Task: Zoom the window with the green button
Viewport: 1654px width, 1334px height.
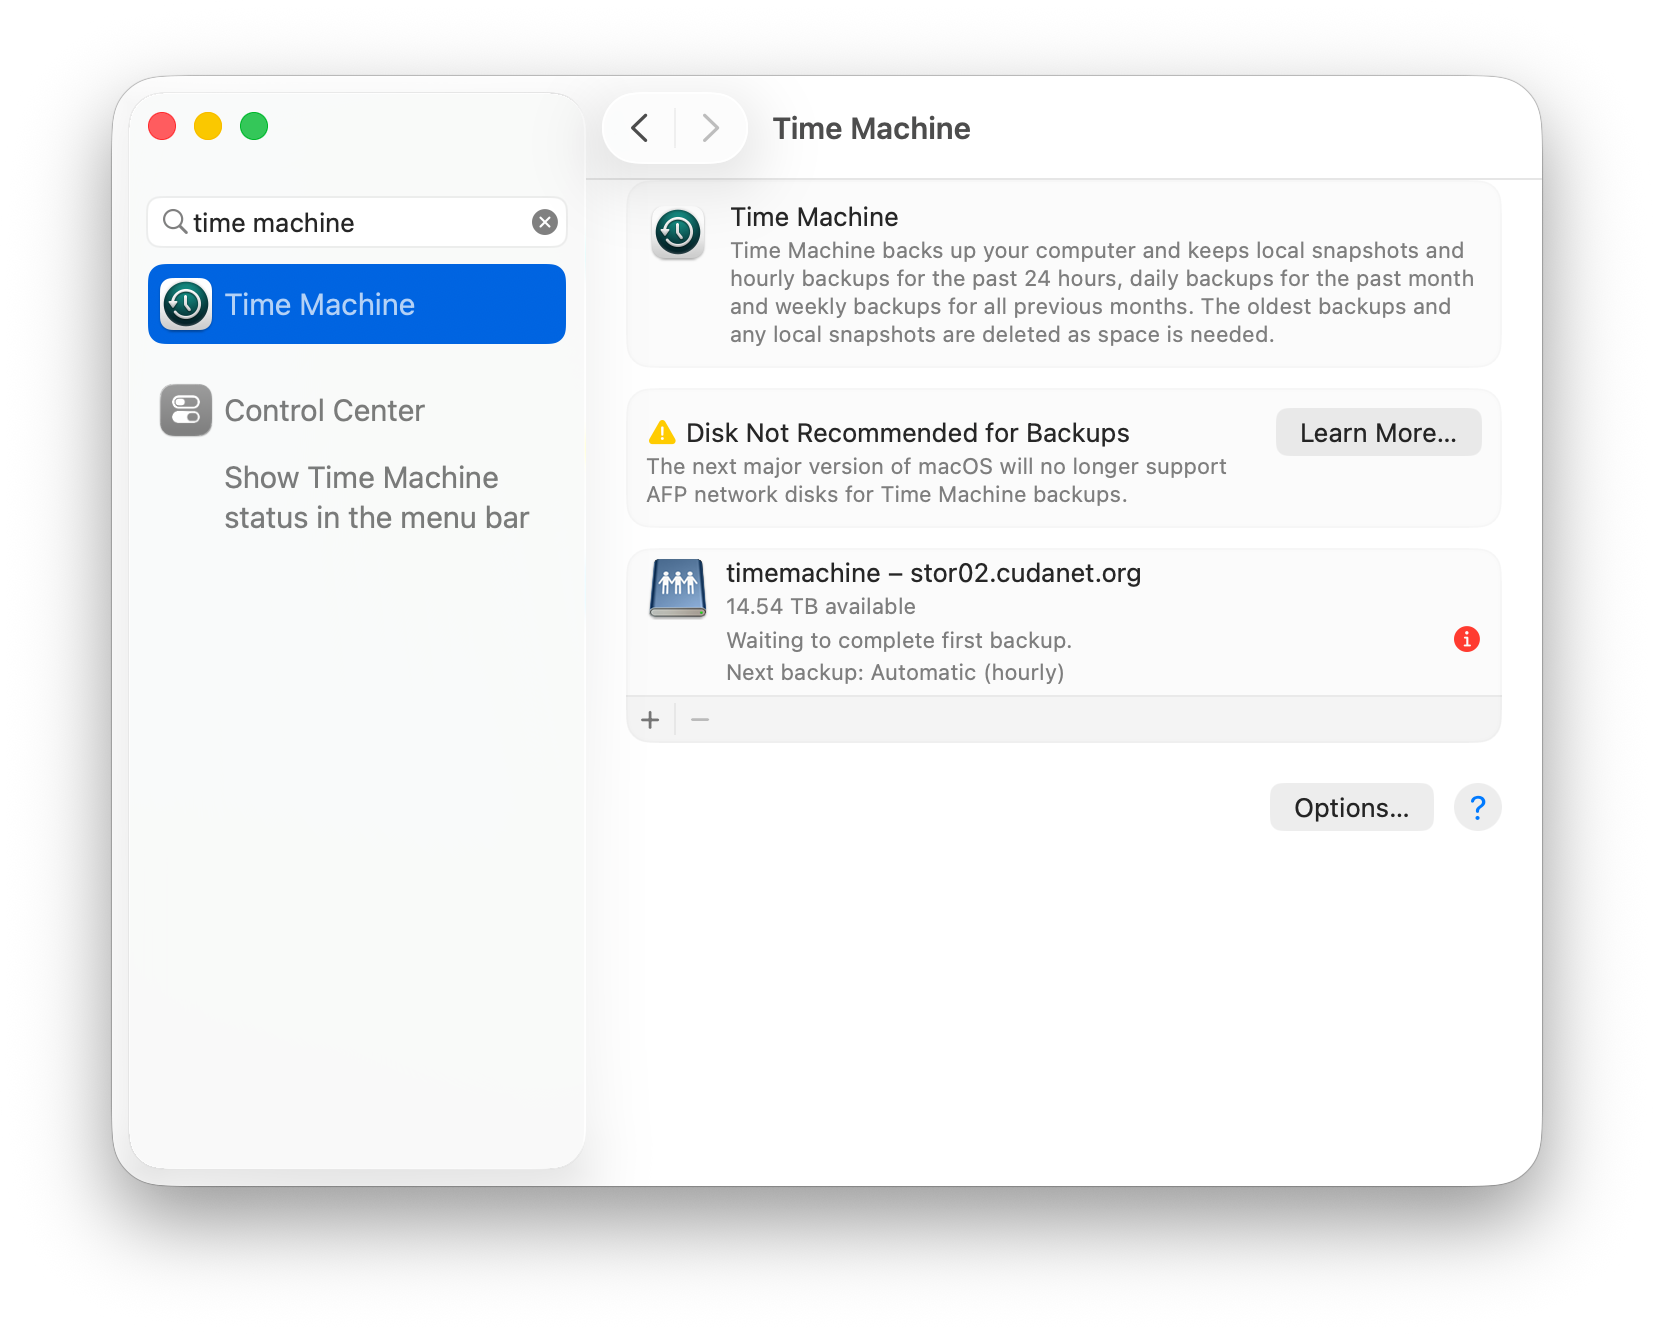Action: click(x=254, y=126)
